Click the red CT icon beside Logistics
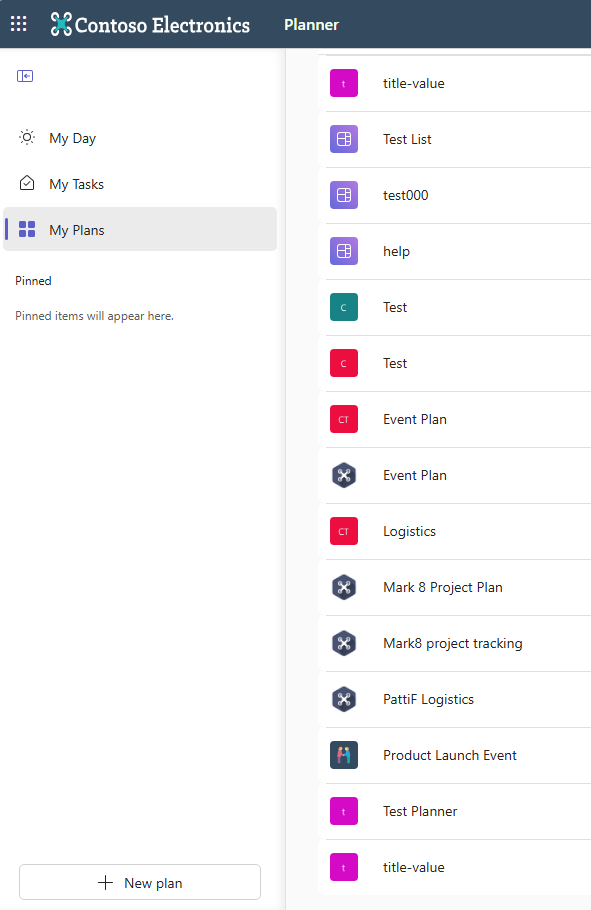The image size is (591, 910). point(344,531)
